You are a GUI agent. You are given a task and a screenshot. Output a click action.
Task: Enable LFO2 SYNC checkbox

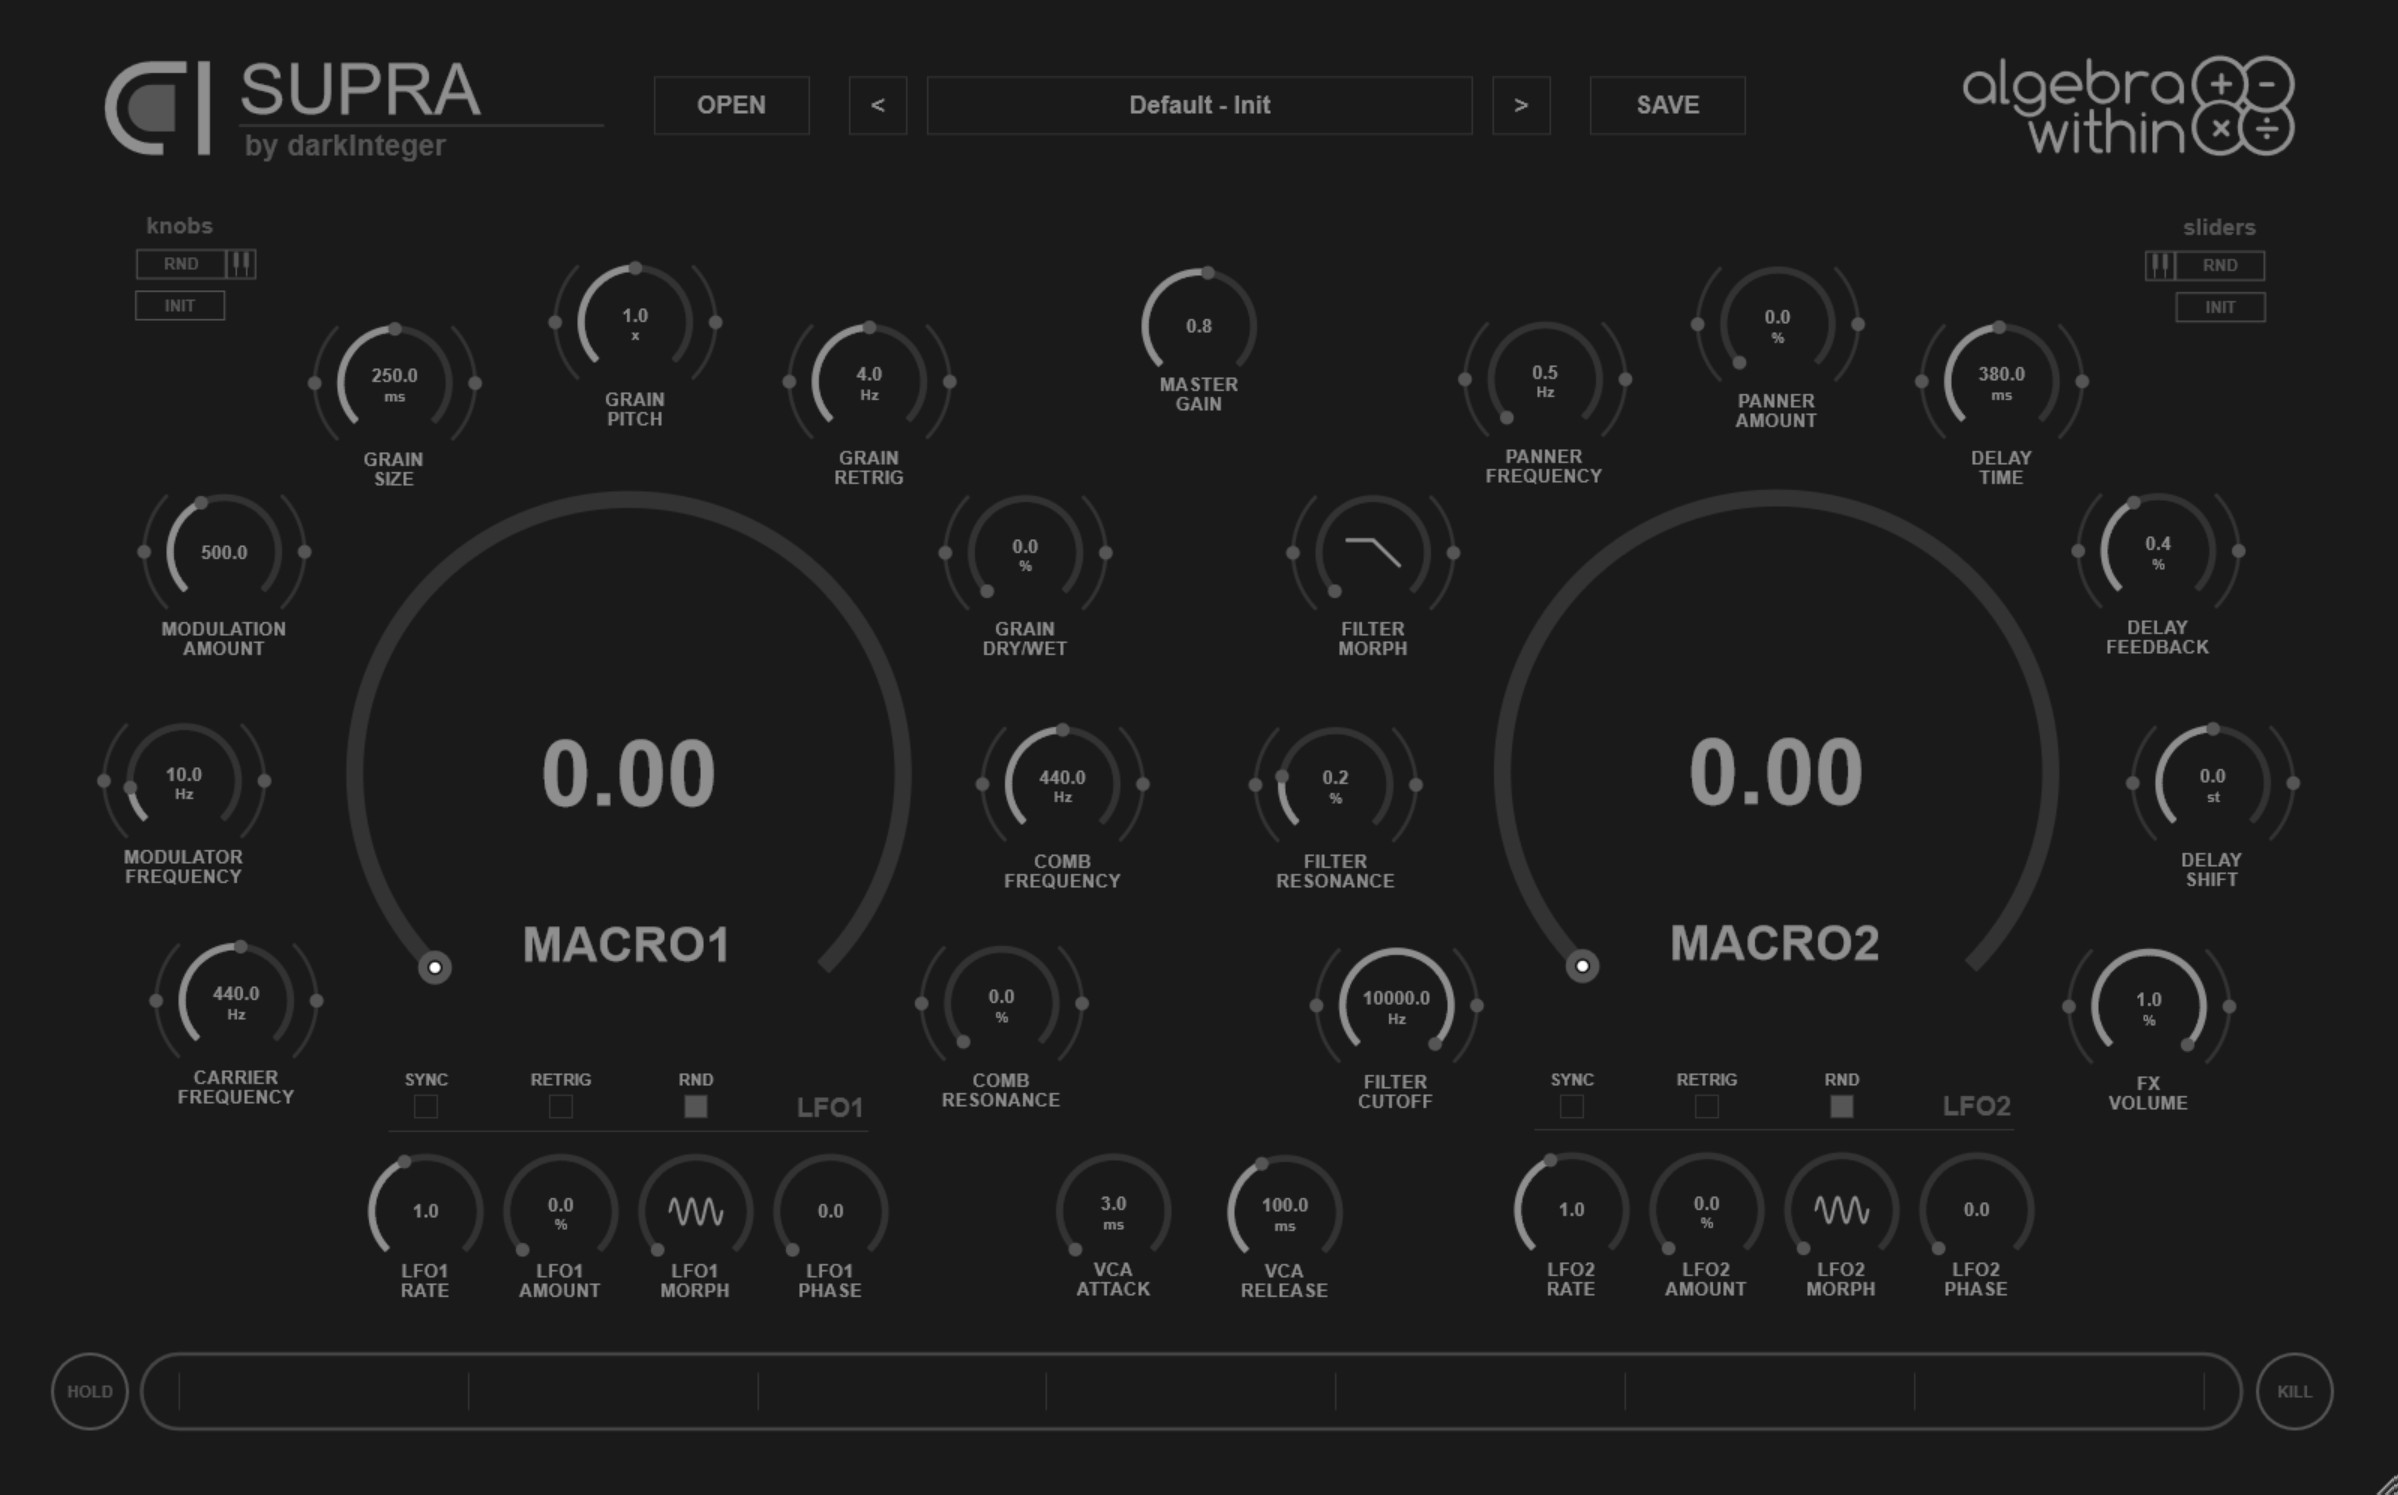1572,1107
